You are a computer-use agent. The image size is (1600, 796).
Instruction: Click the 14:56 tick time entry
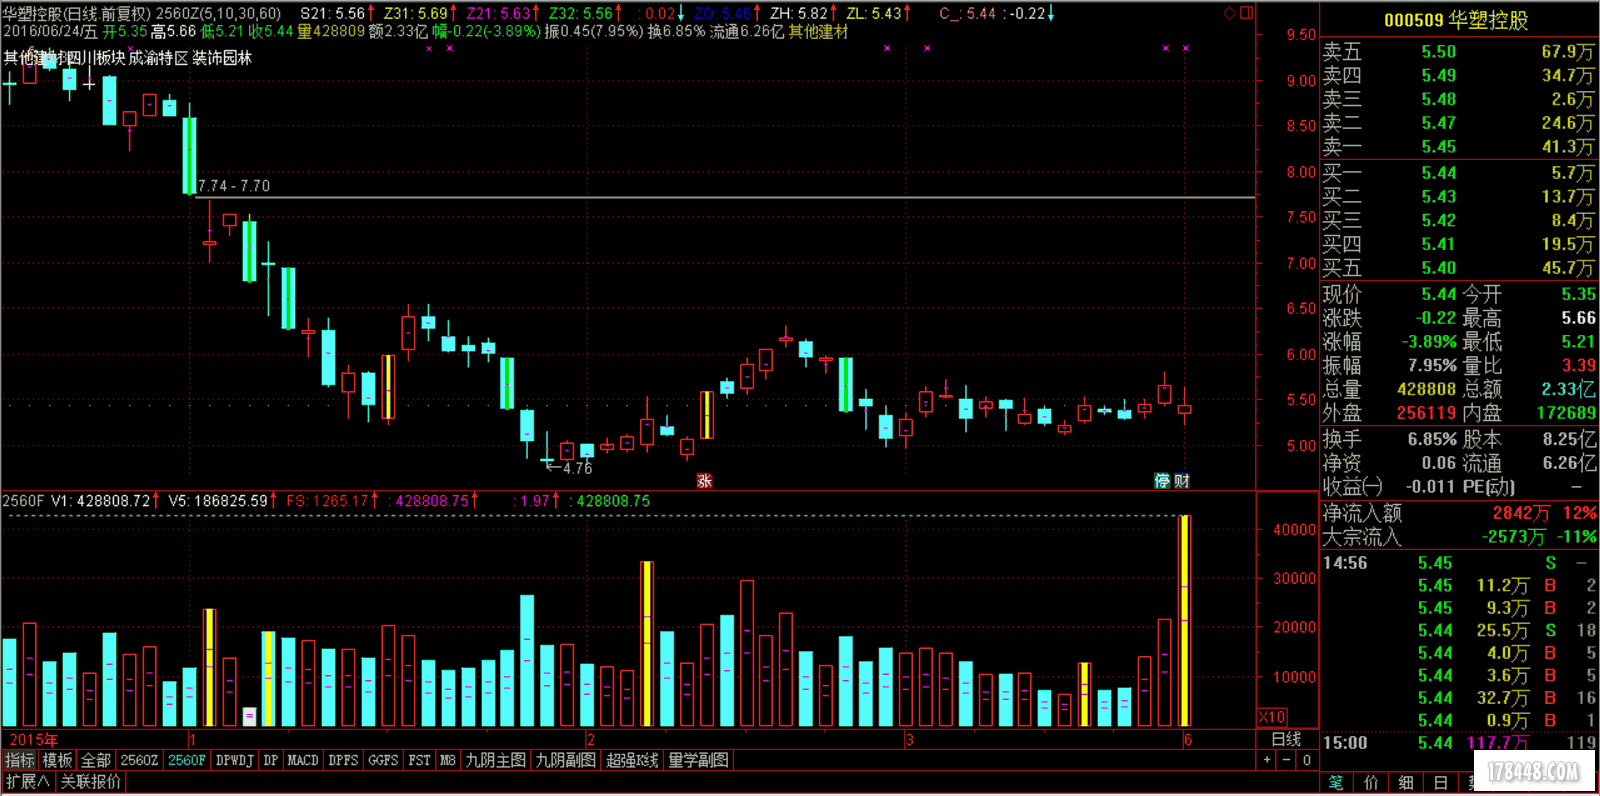point(1345,563)
